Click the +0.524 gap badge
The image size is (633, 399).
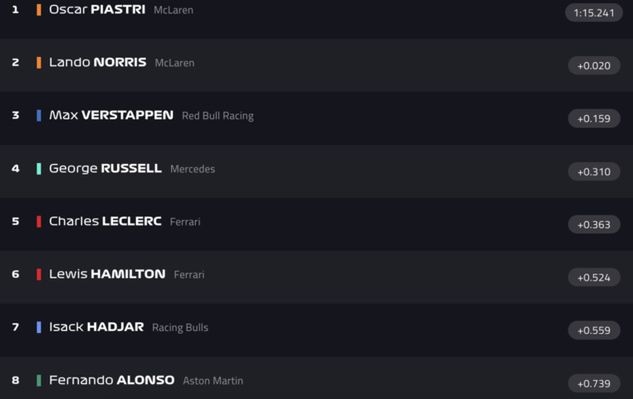click(594, 277)
